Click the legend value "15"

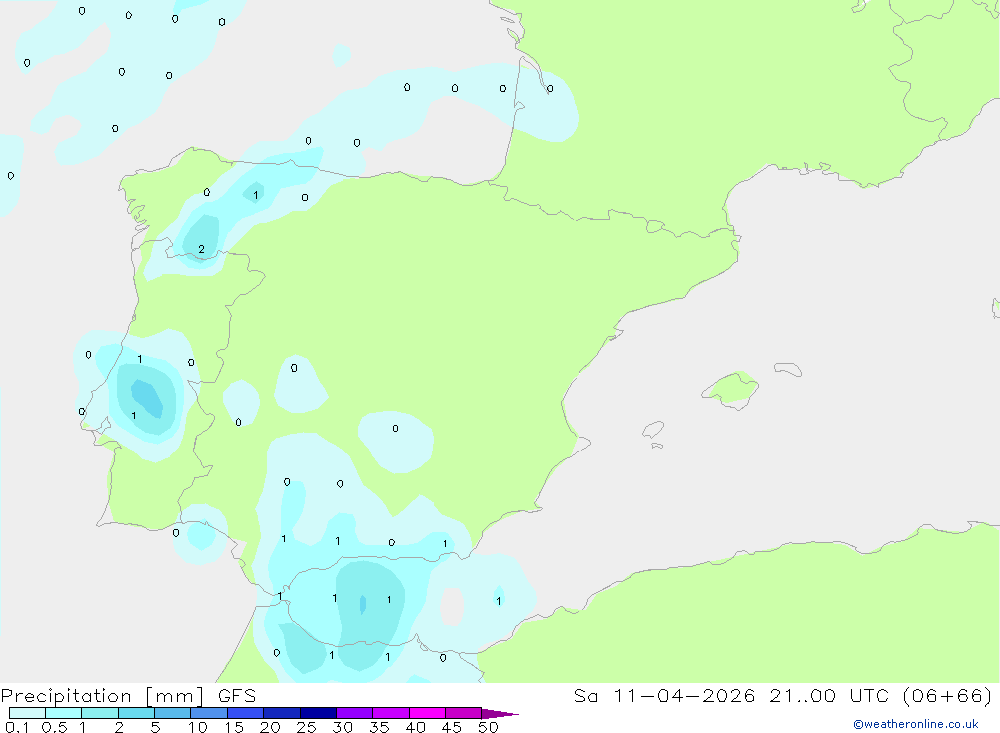[234, 727]
